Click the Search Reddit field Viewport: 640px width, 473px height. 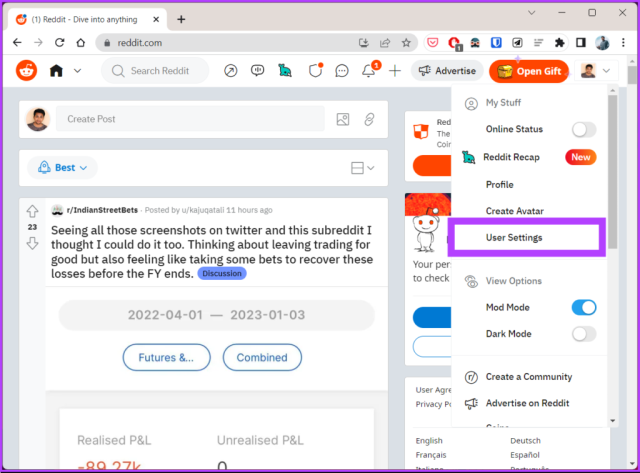point(155,71)
